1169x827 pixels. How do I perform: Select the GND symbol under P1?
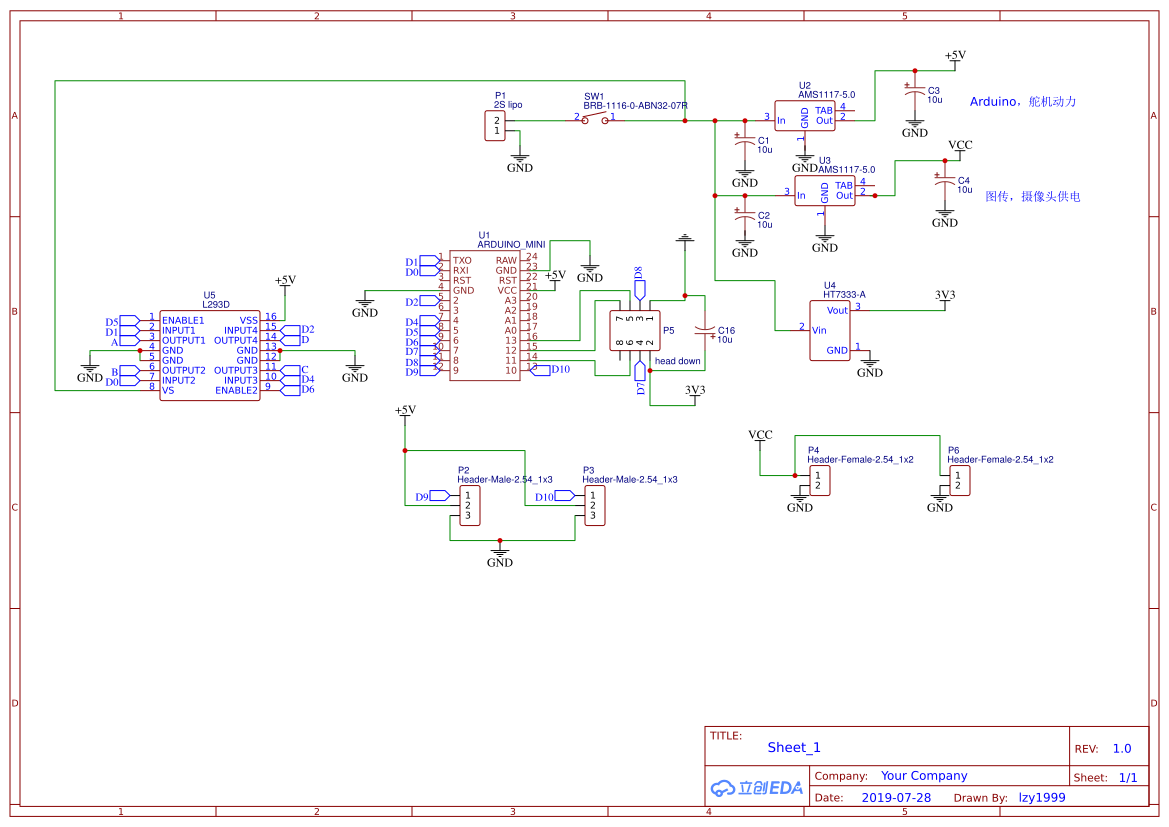(x=520, y=163)
